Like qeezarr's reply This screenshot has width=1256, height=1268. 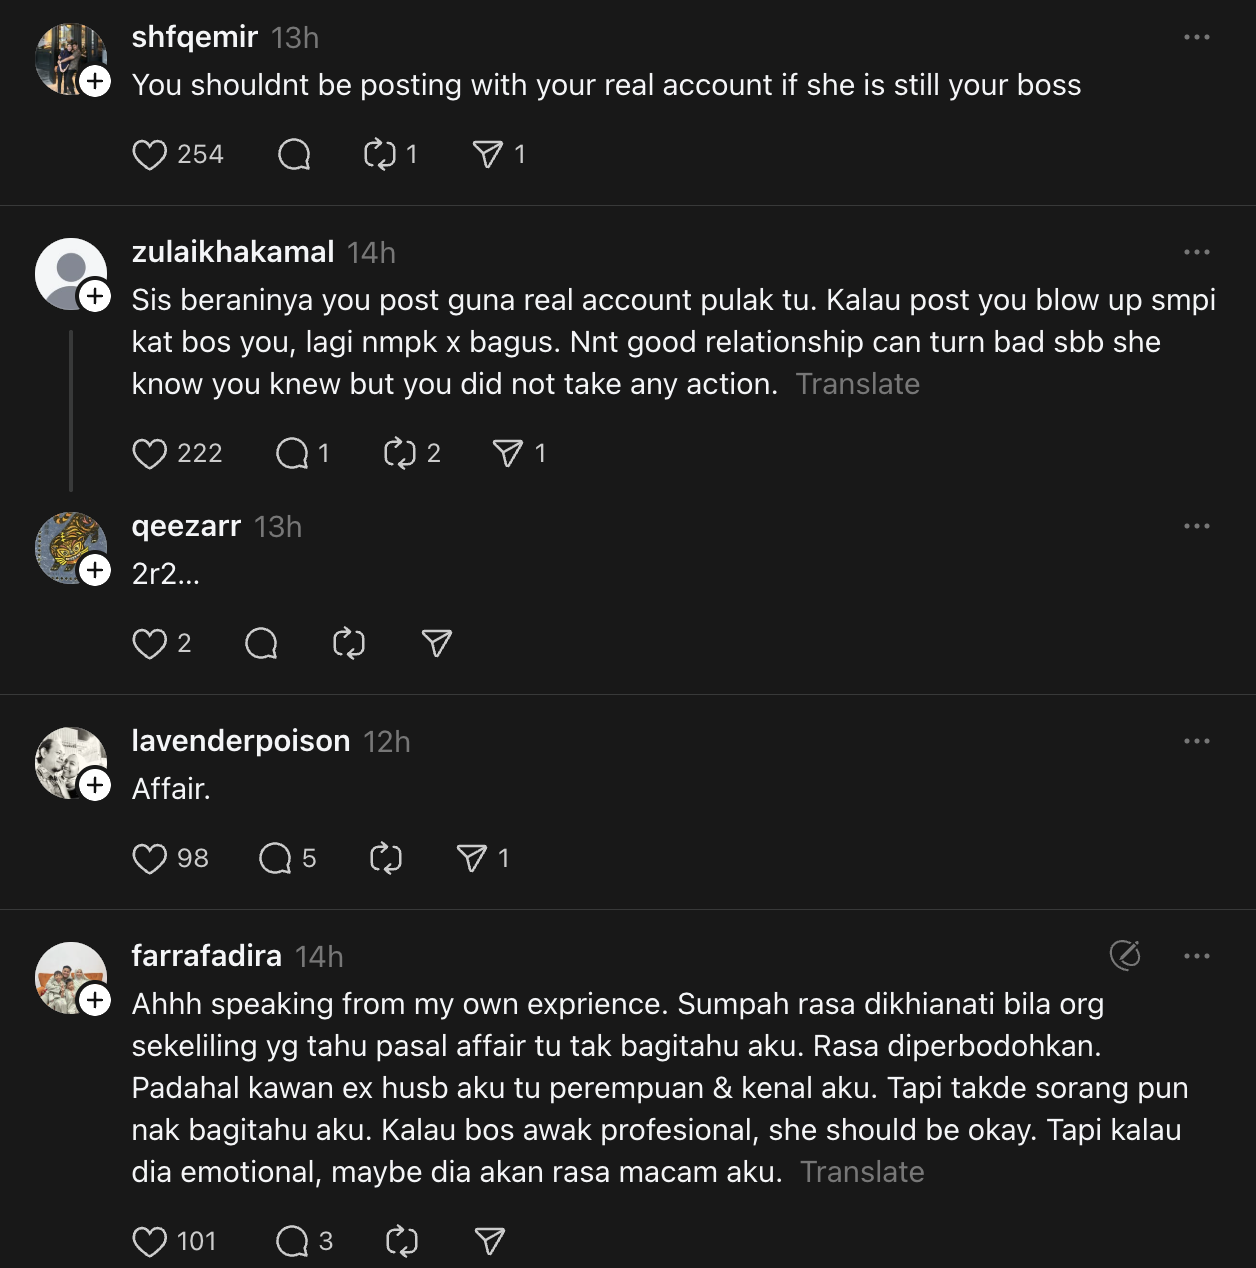point(150,643)
